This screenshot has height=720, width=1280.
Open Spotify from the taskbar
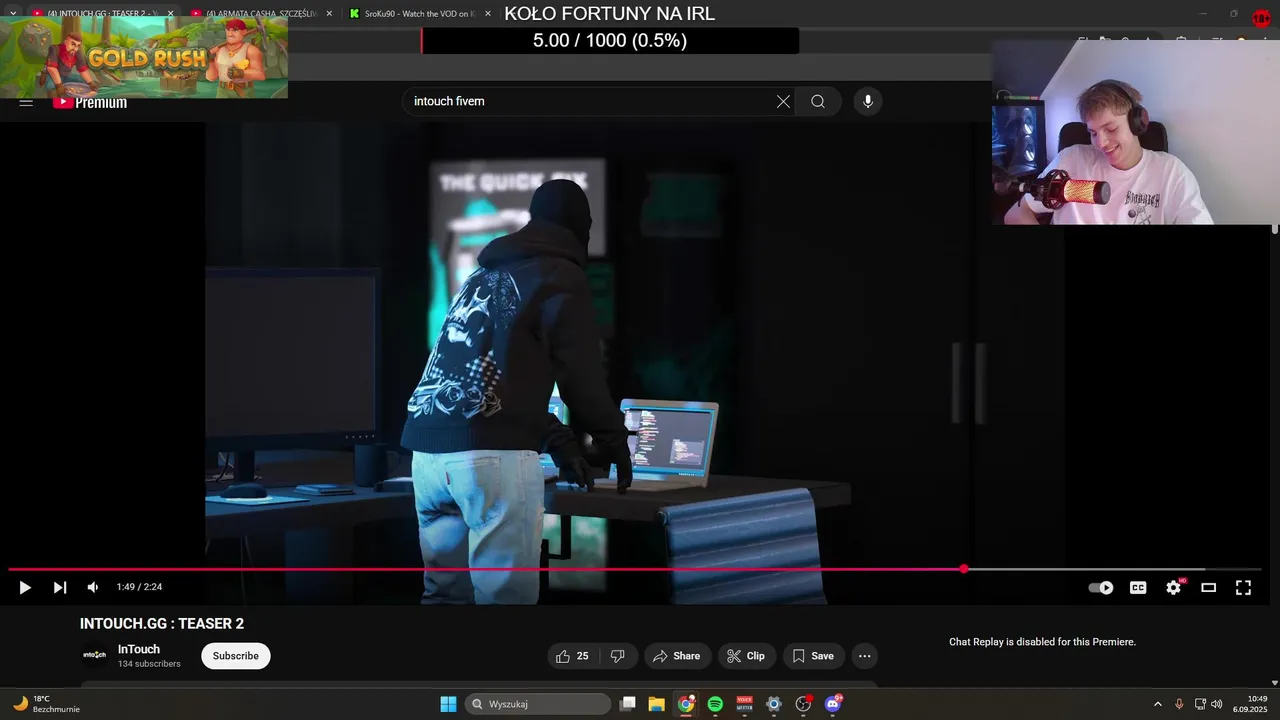click(x=715, y=704)
